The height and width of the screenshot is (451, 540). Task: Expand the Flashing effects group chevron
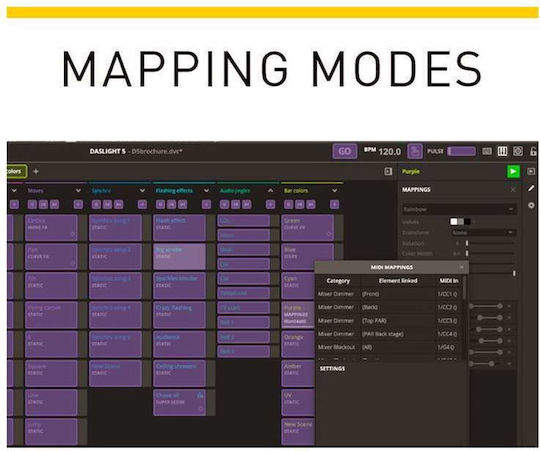point(206,190)
